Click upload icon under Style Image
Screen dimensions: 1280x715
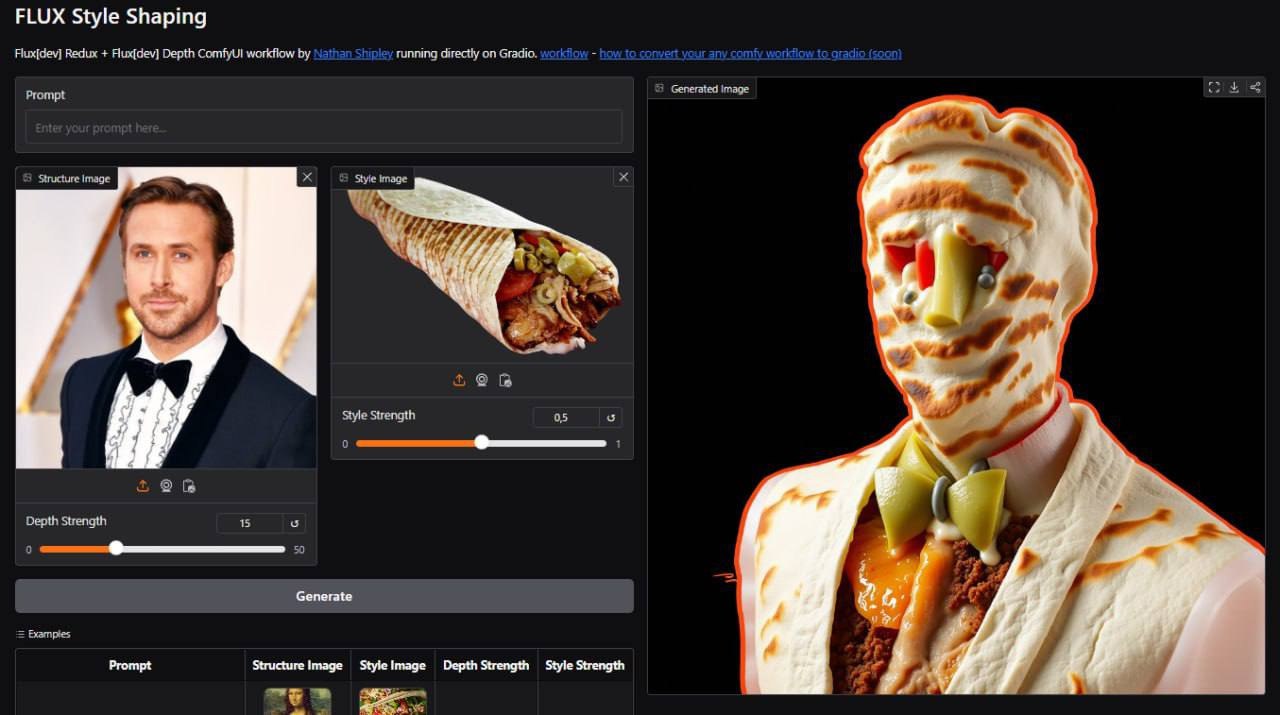(x=459, y=380)
